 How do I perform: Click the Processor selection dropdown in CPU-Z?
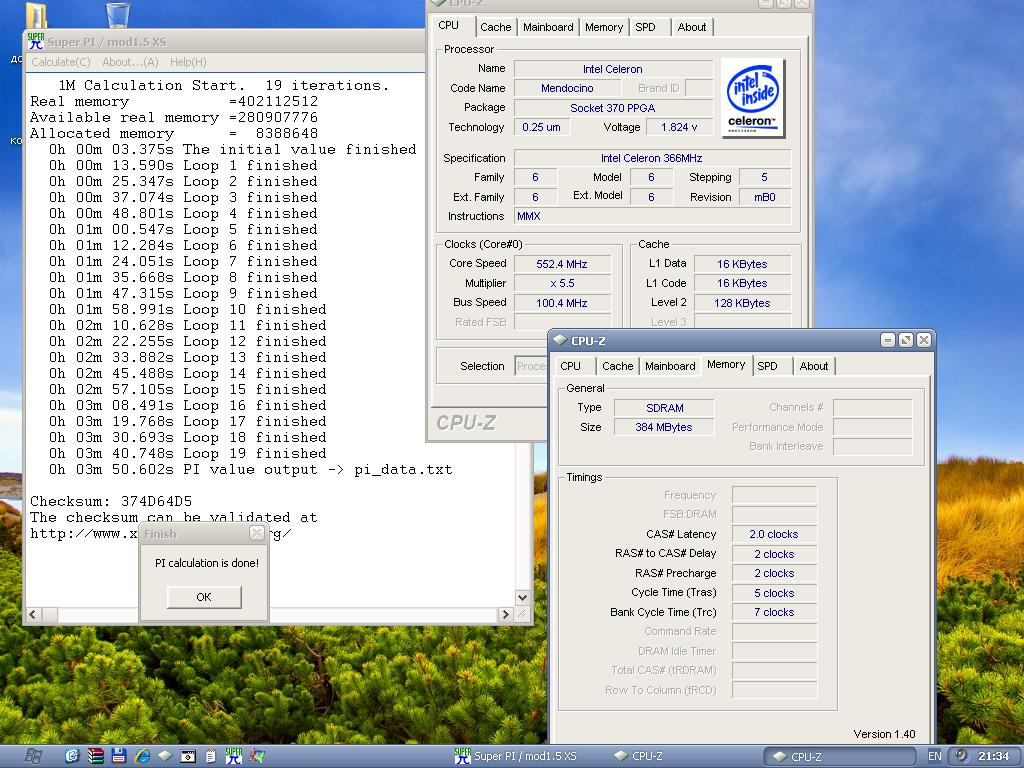tap(531, 366)
